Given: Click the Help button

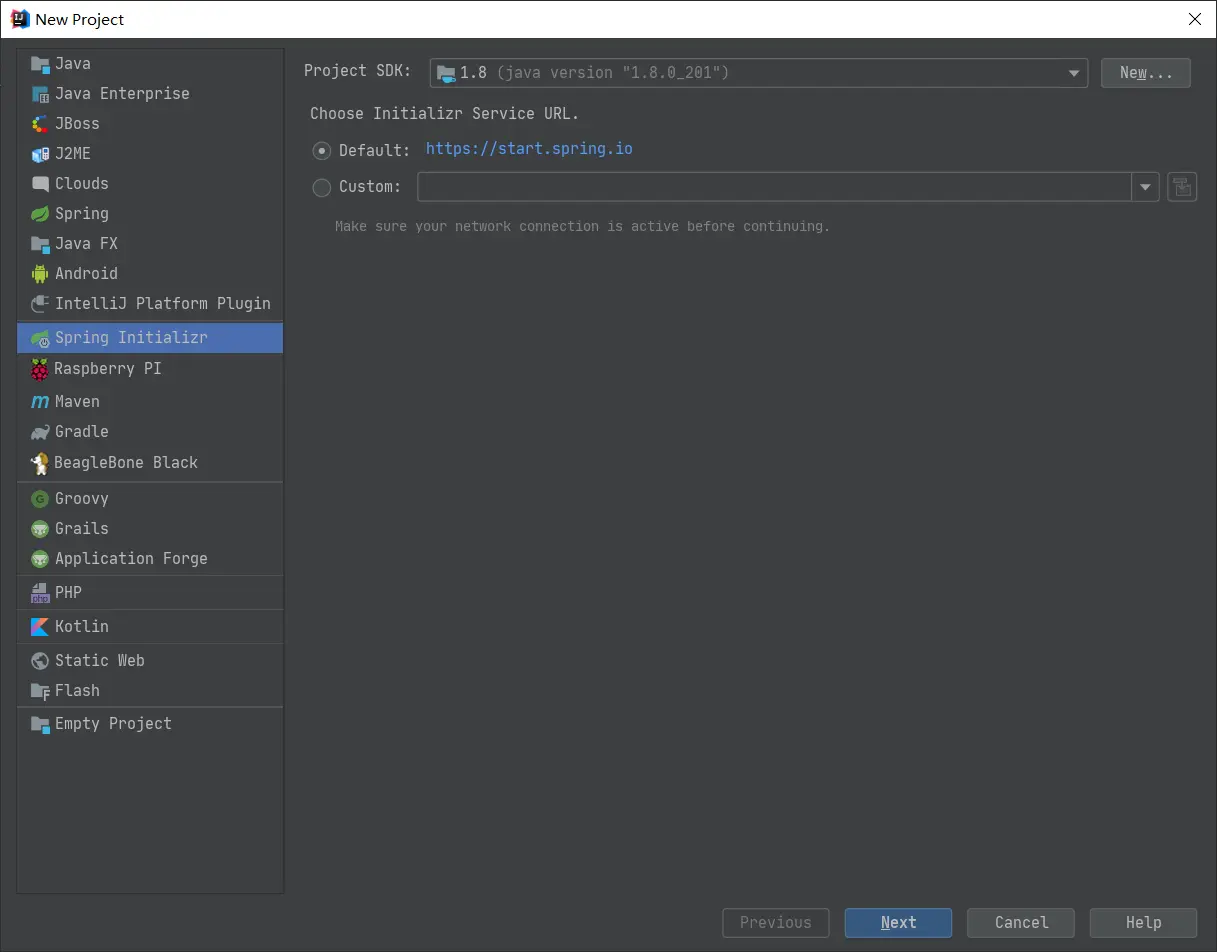Looking at the screenshot, I should tap(1143, 923).
